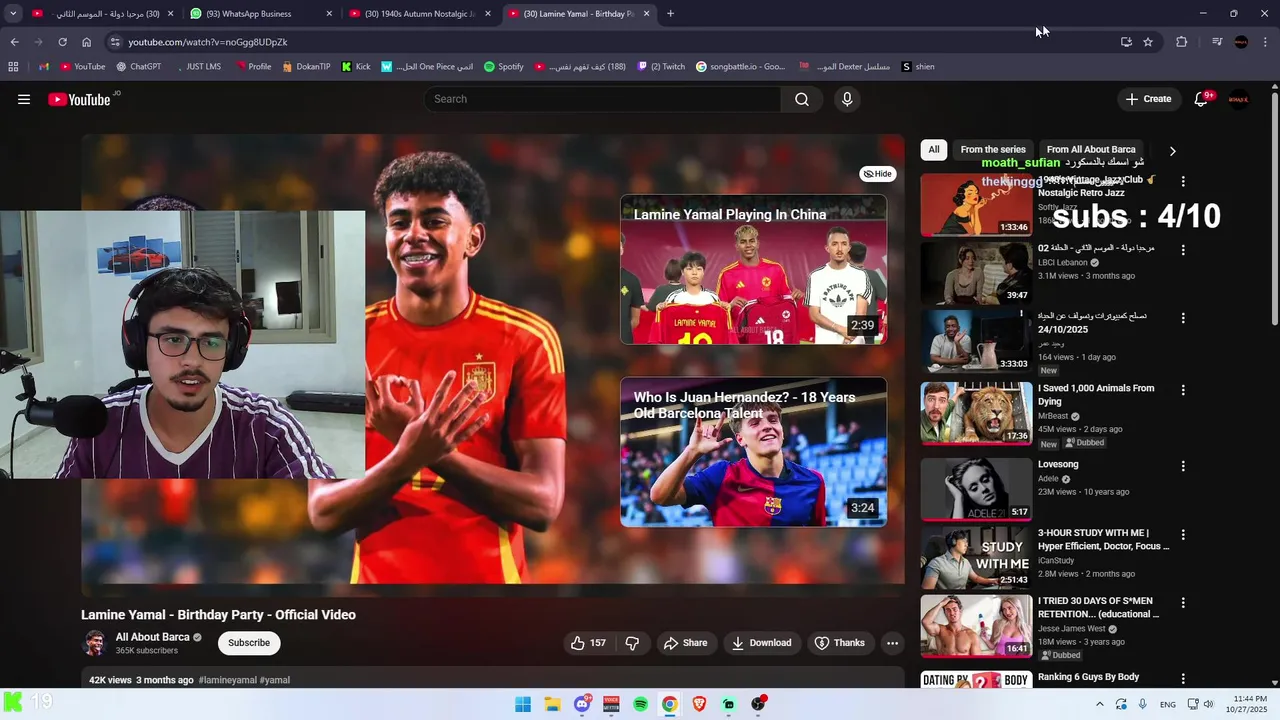1280x720 pixels.
Task: Select the From All About Barca chip
Action: click(x=1091, y=150)
